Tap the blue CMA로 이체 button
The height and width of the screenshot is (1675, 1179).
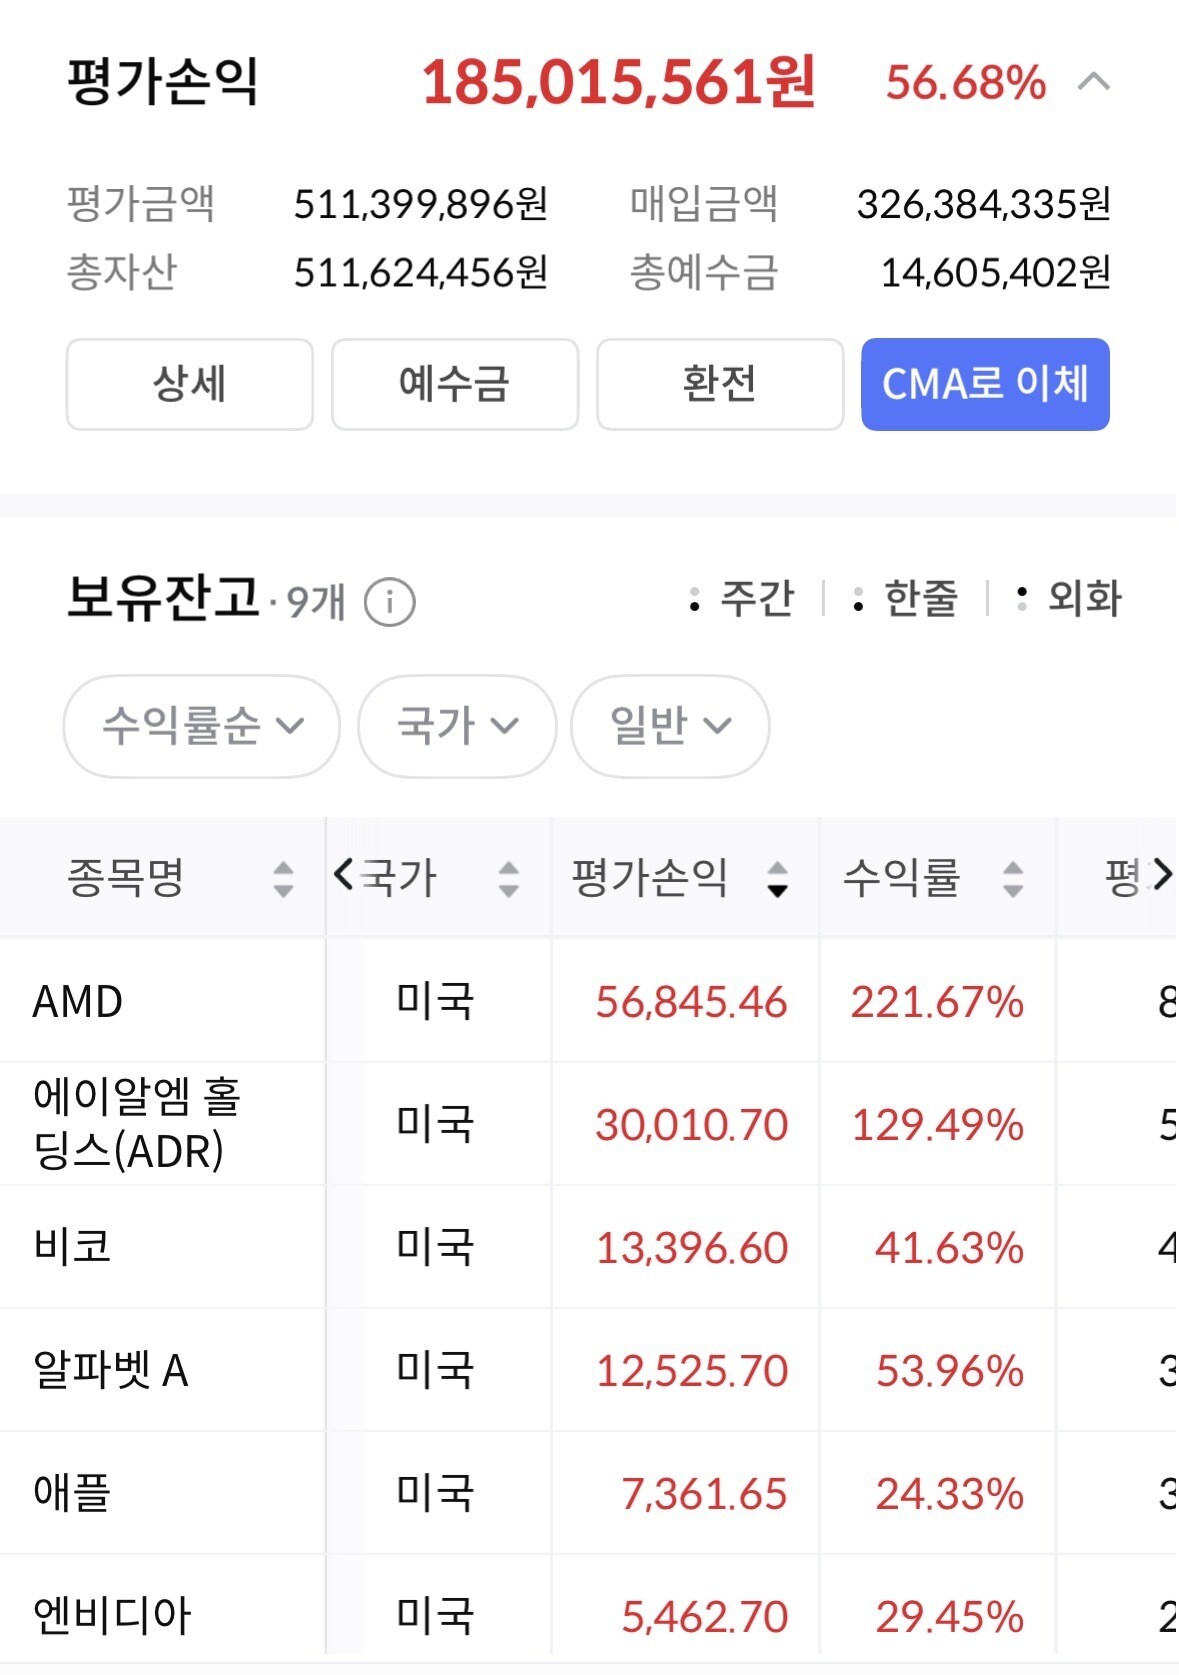[986, 385]
